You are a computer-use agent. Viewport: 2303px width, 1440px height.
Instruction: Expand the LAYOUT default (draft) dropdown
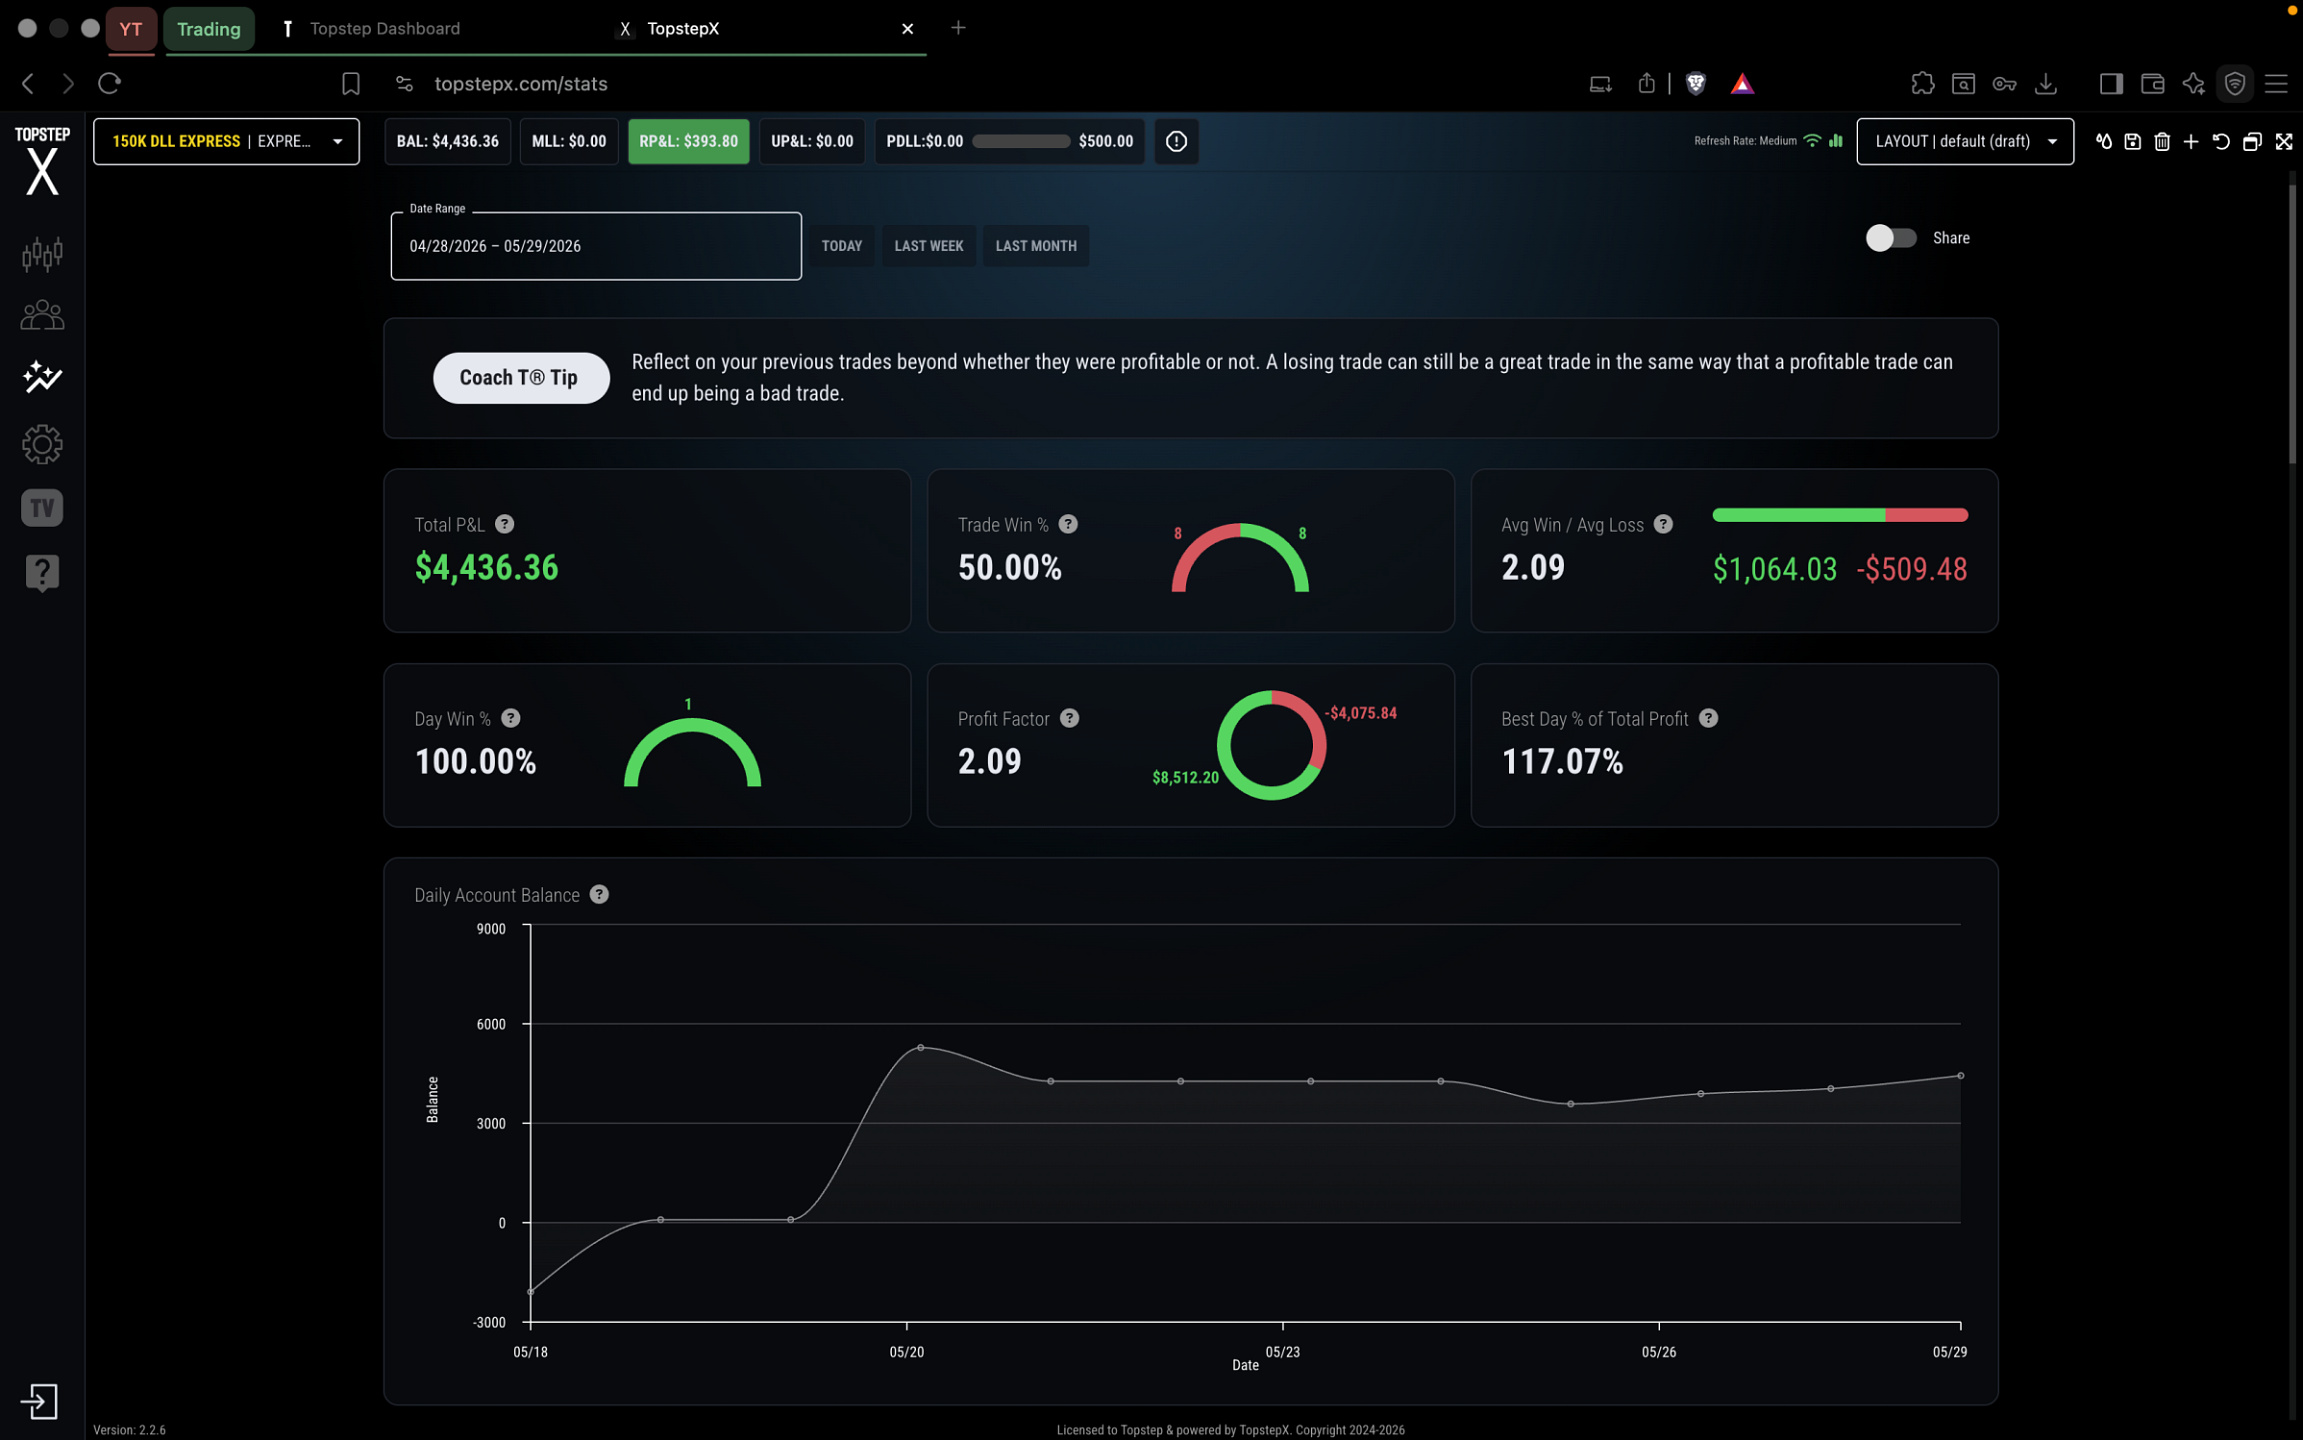(1965, 141)
